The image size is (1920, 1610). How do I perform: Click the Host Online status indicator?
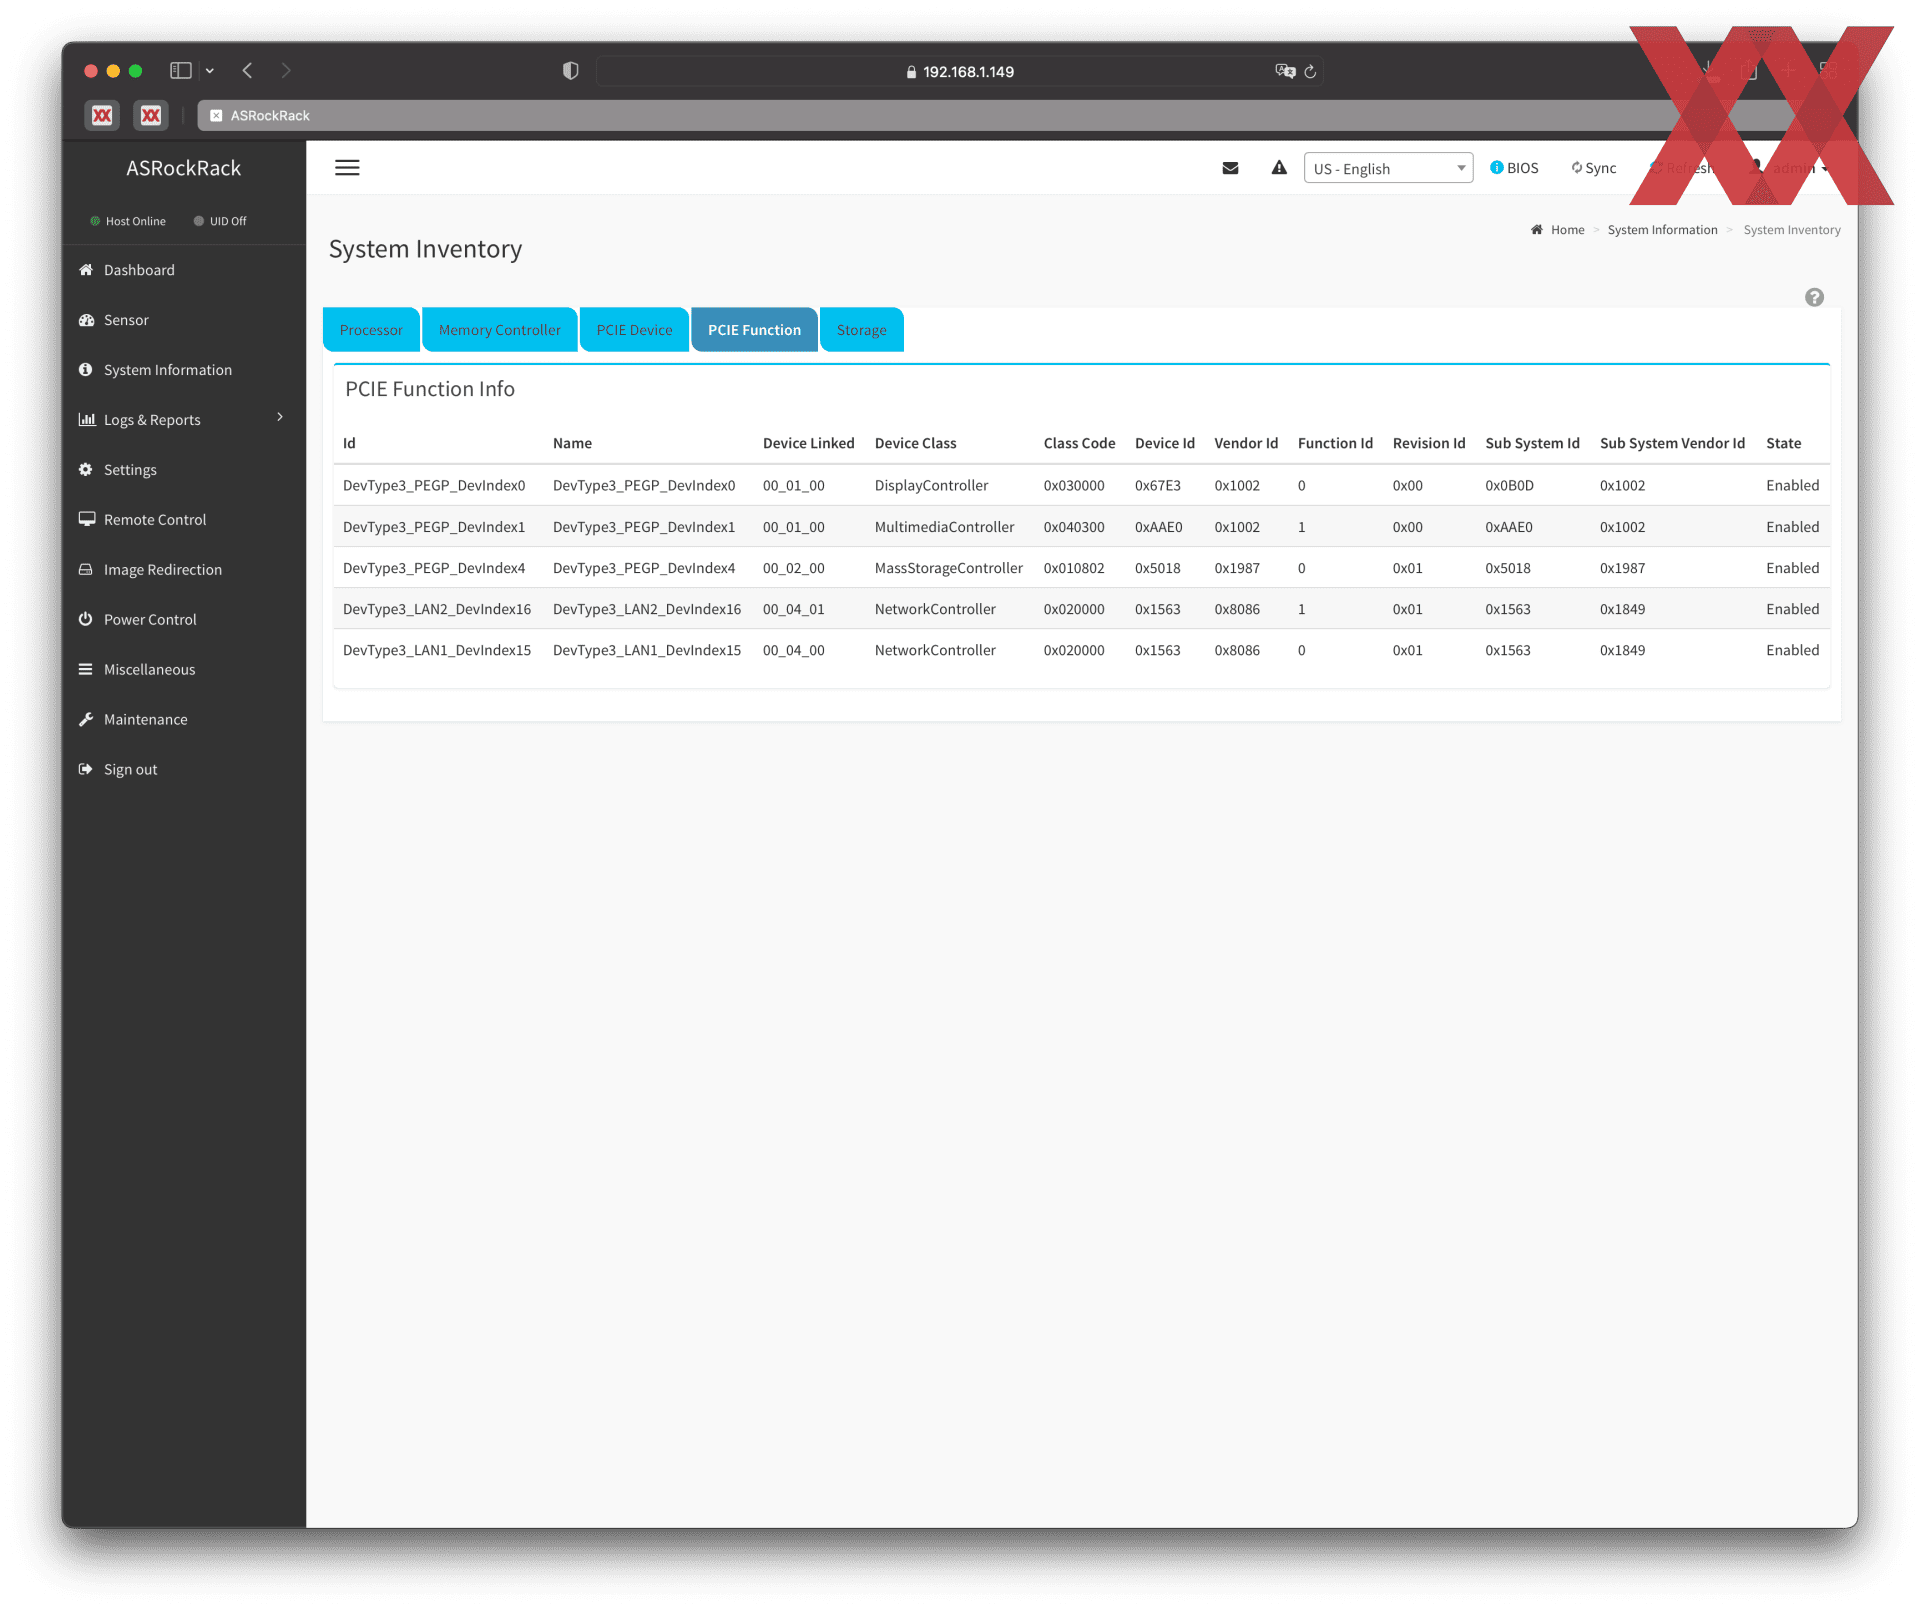(128, 221)
